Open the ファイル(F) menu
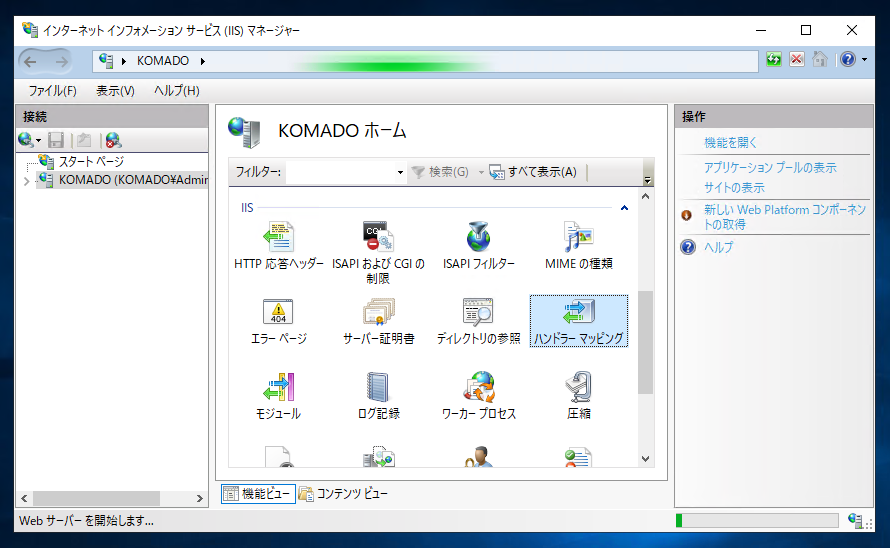The image size is (890, 548). coord(52,91)
